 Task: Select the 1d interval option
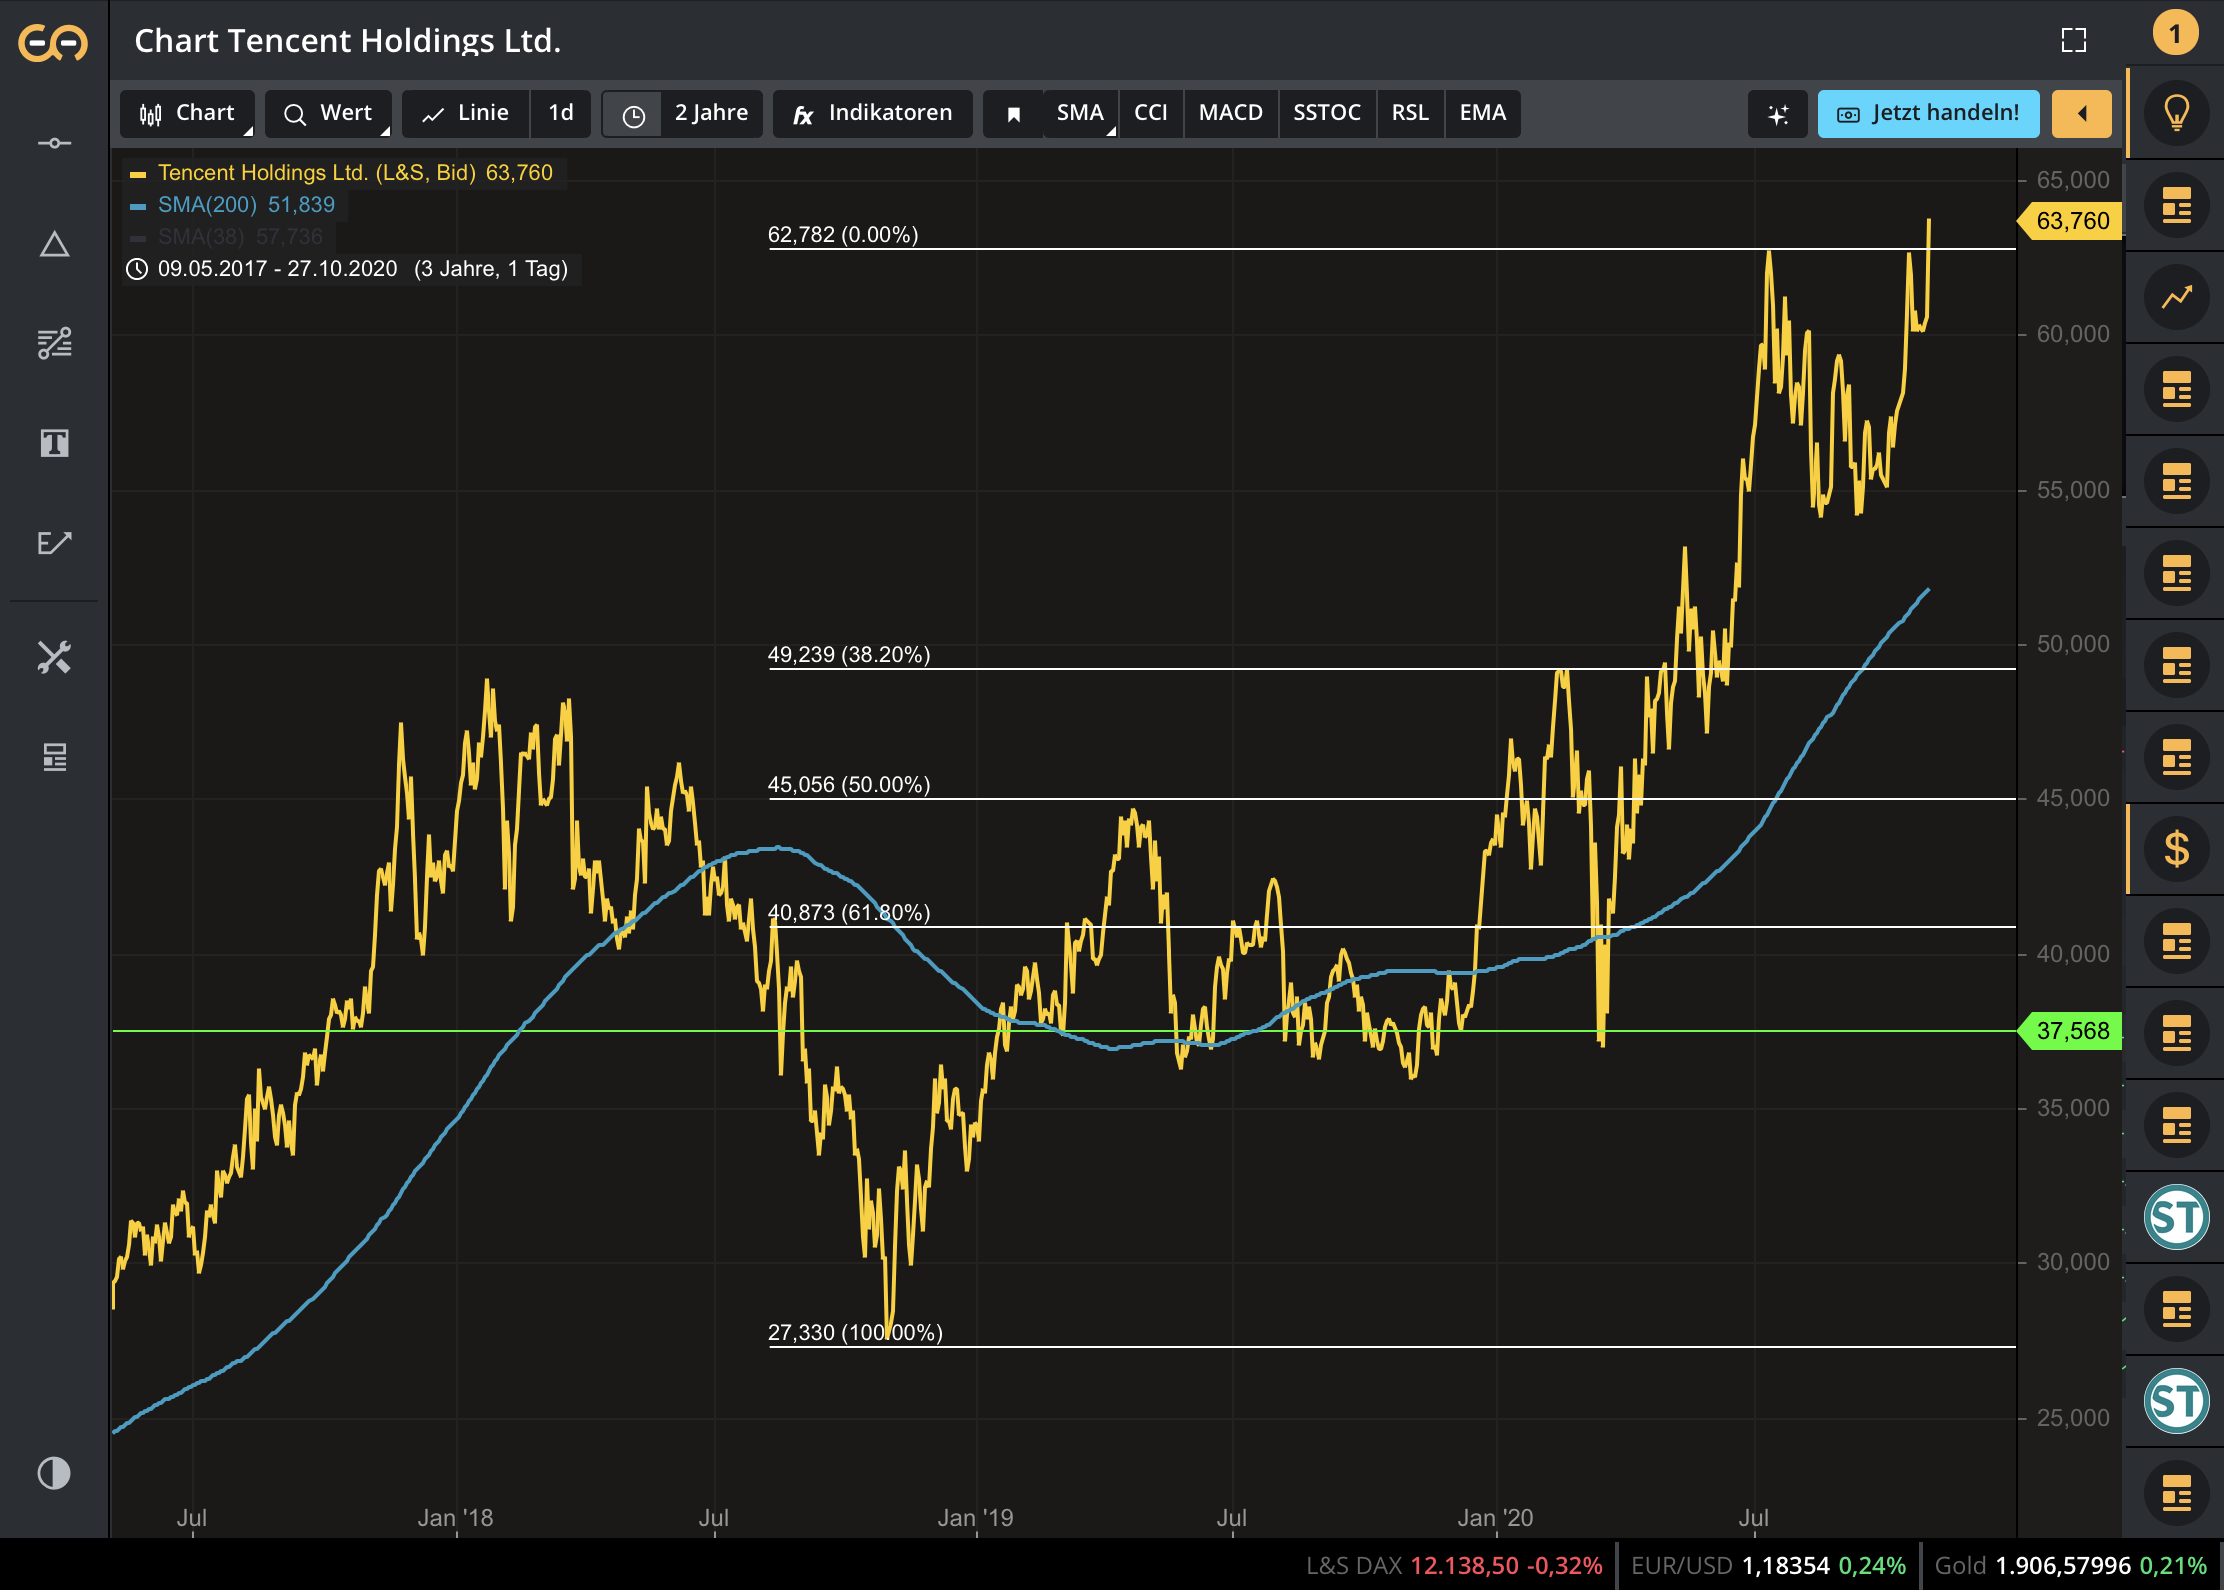click(x=560, y=113)
